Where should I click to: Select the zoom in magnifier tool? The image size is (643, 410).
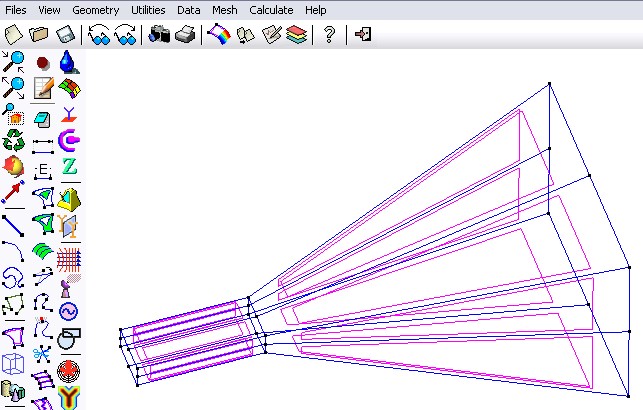tap(13, 62)
